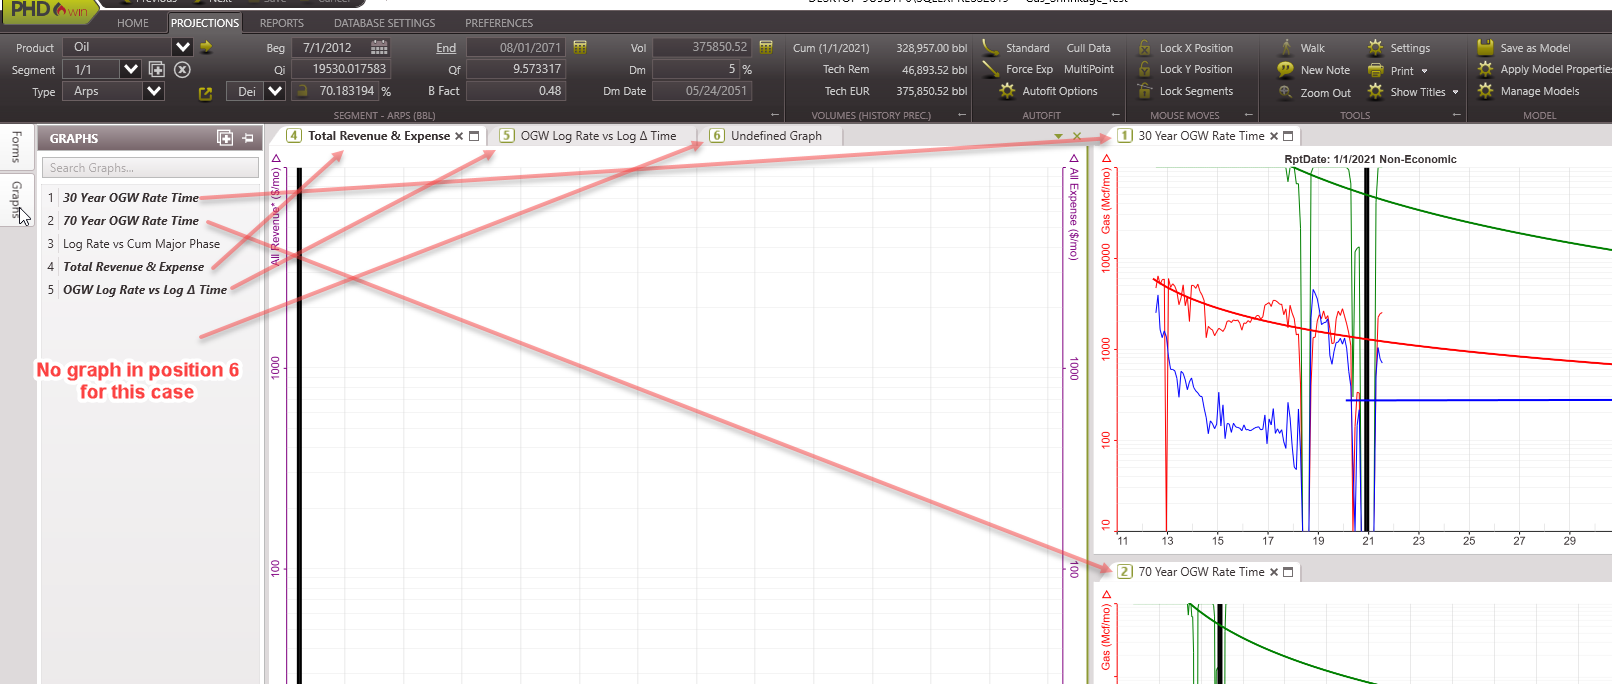The height and width of the screenshot is (684, 1612).
Task: Toggle Lock Y Position
Action: point(1185,69)
